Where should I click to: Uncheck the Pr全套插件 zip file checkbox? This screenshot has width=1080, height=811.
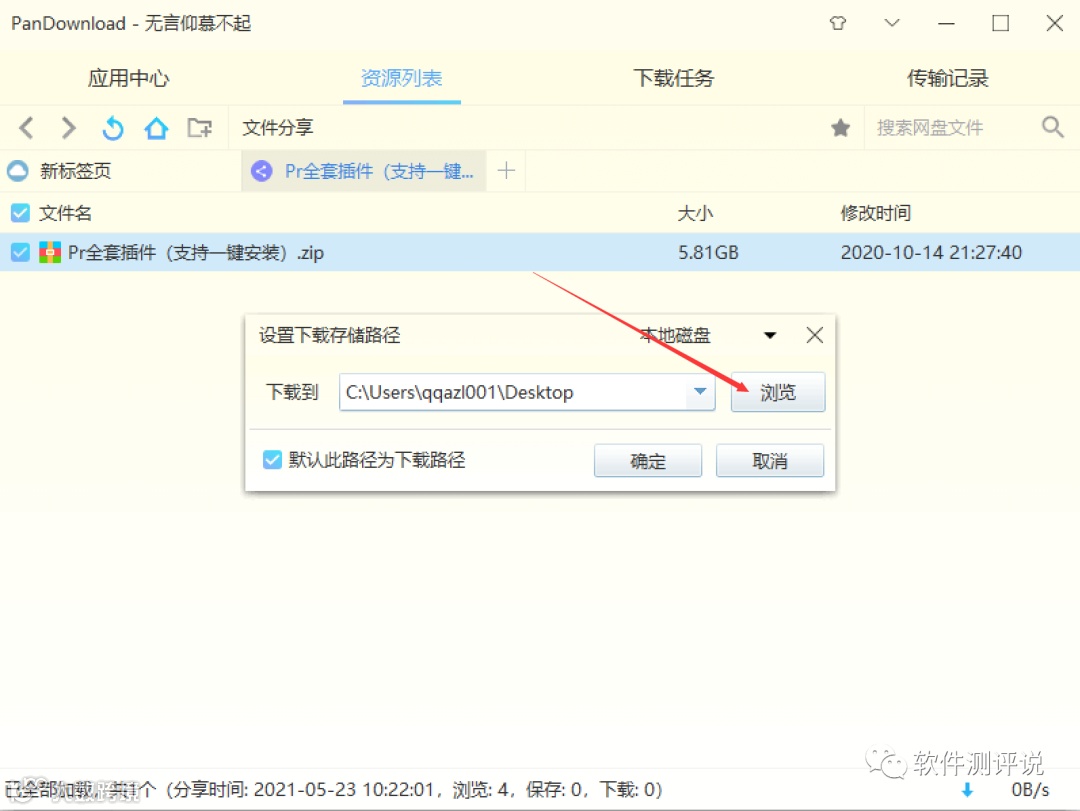click(21, 252)
